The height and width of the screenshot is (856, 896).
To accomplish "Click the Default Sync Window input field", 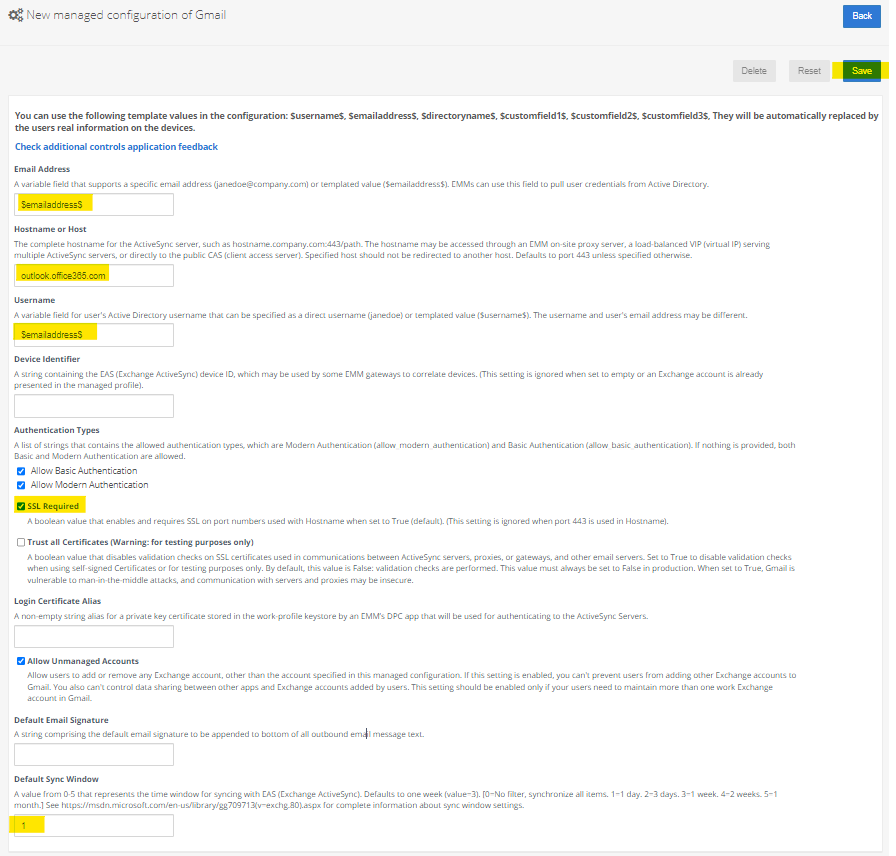I will (x=94, y=826).
